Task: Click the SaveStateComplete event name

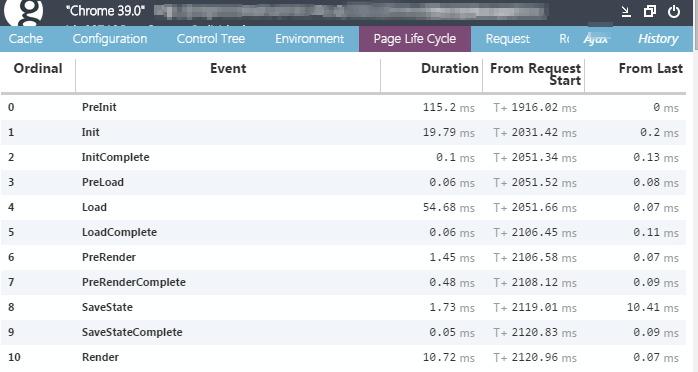Action: click(x=132, y=332)
